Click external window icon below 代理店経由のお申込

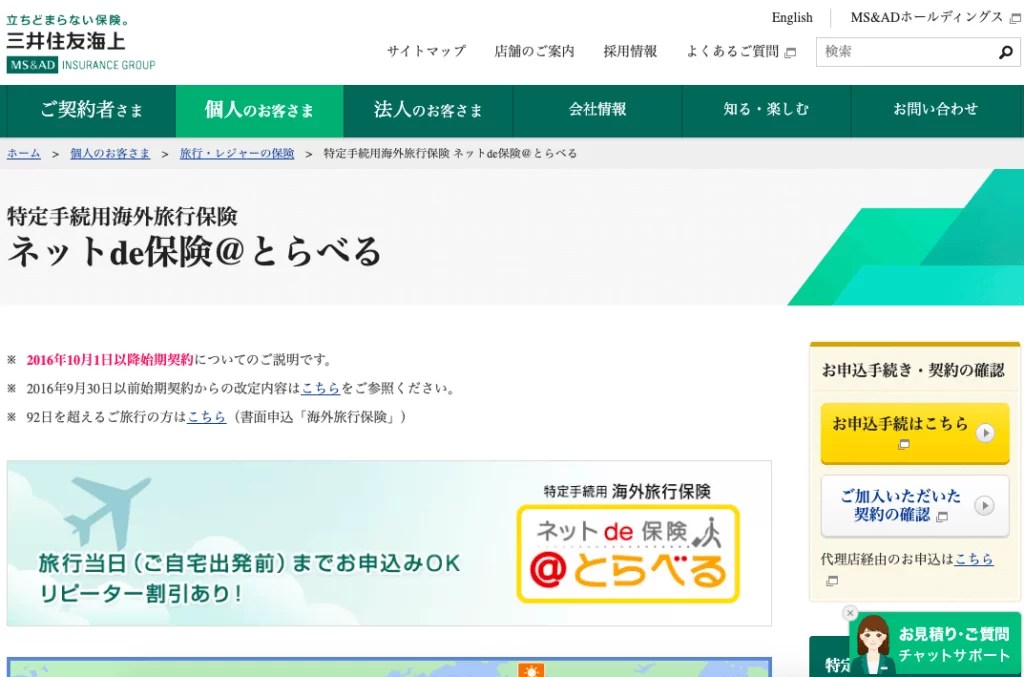point(831,580)
